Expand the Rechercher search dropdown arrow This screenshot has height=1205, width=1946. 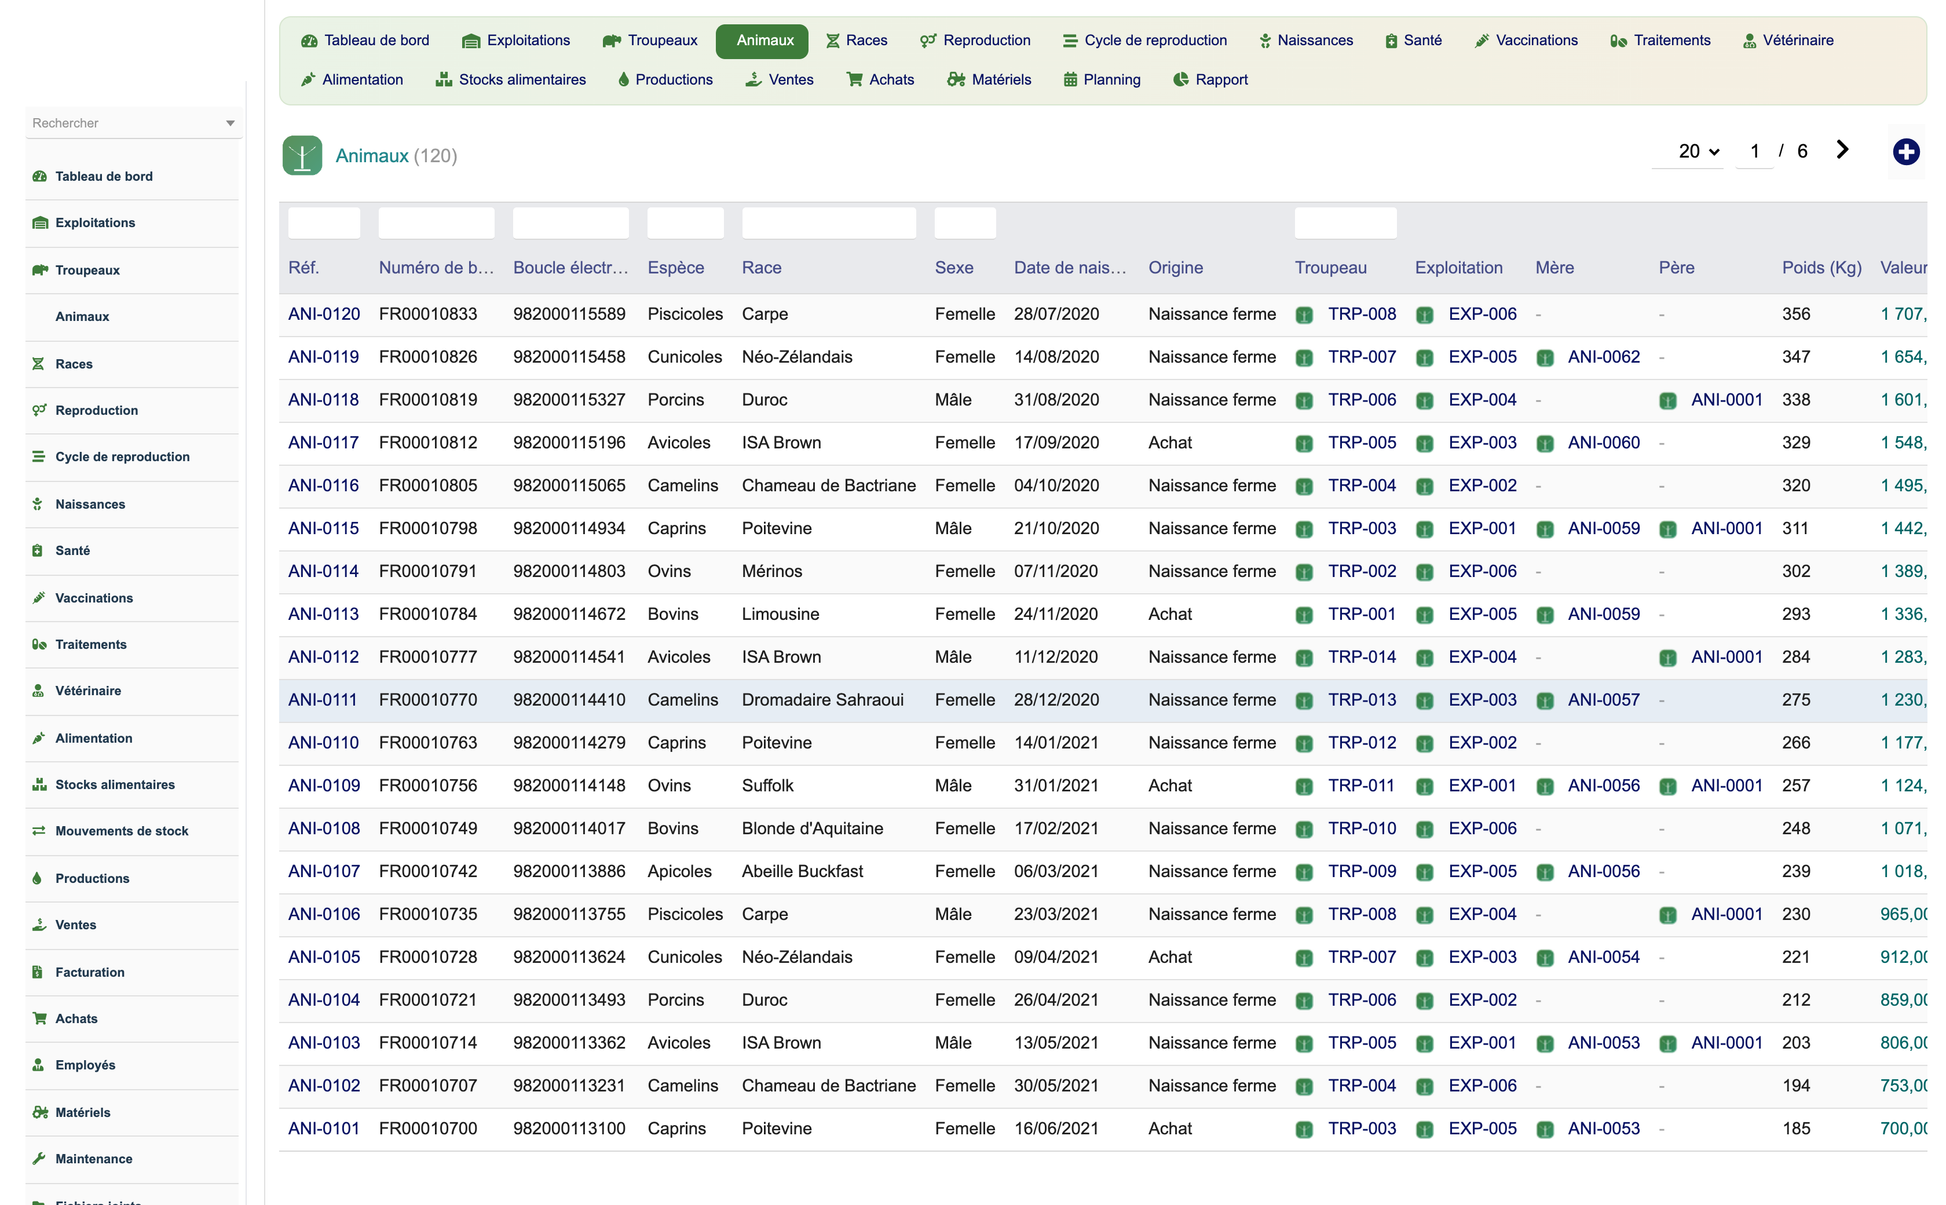pyautogui.click(x=230, y=123)
